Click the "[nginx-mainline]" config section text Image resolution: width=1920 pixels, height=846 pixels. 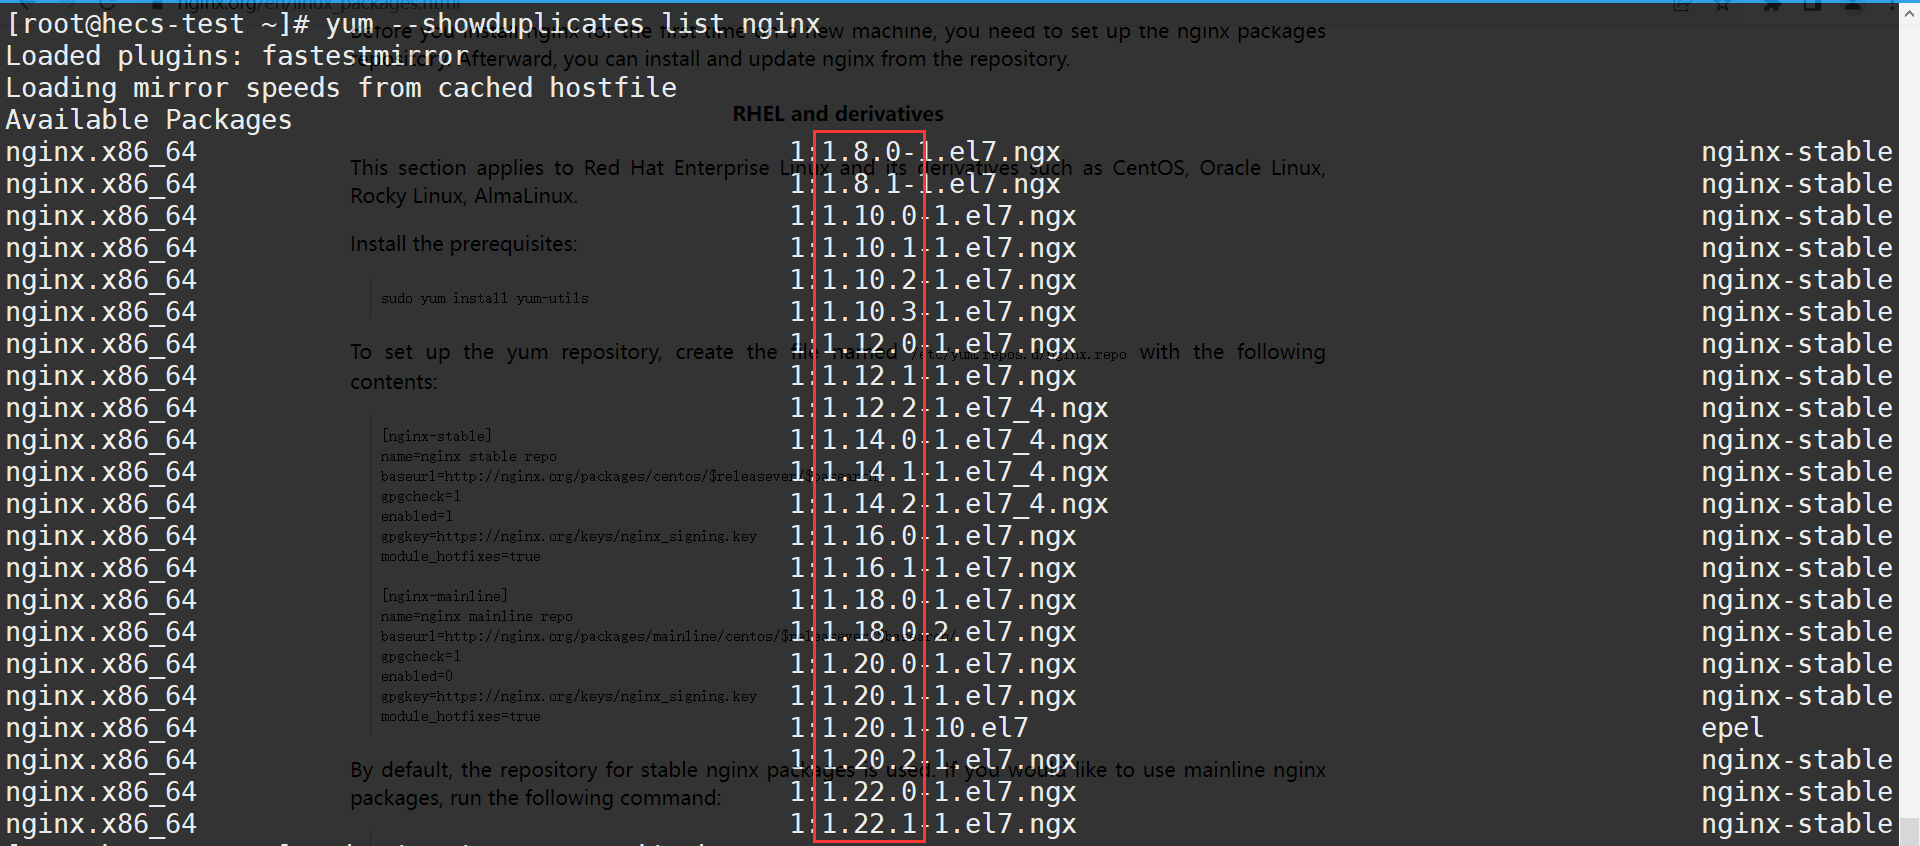pyautogui.click(x=444, y=596)
